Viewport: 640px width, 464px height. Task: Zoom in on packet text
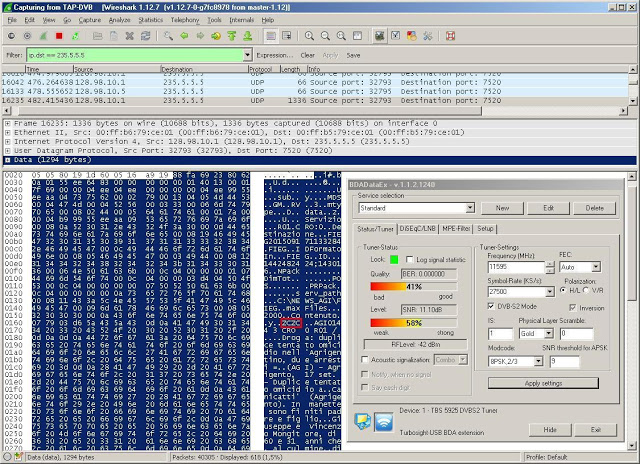coord(309,36)
